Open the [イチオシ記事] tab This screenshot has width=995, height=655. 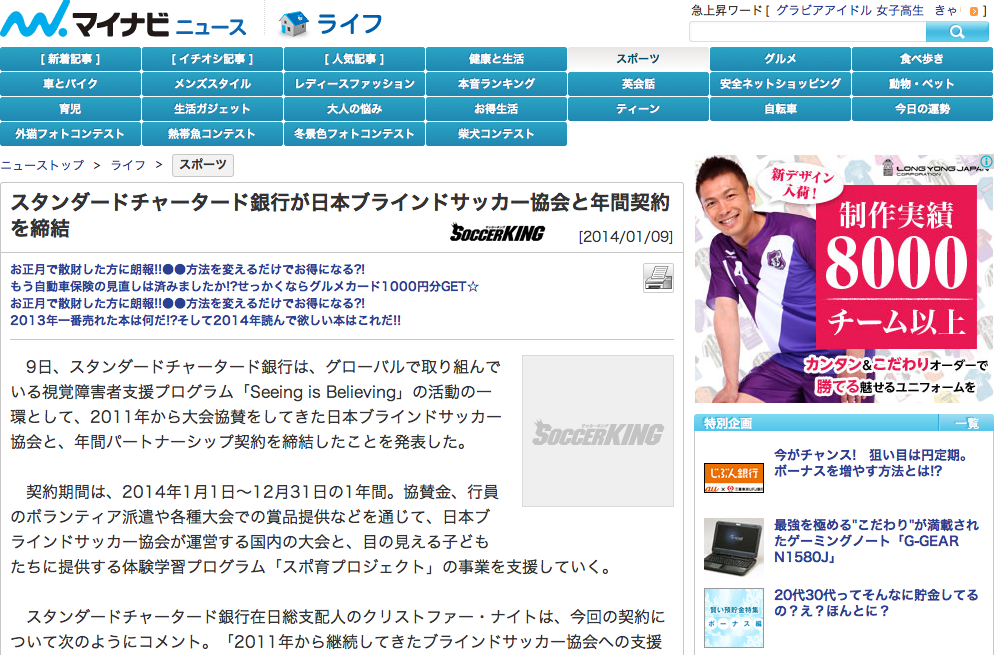pyautogui.click(x=213, y=59)
